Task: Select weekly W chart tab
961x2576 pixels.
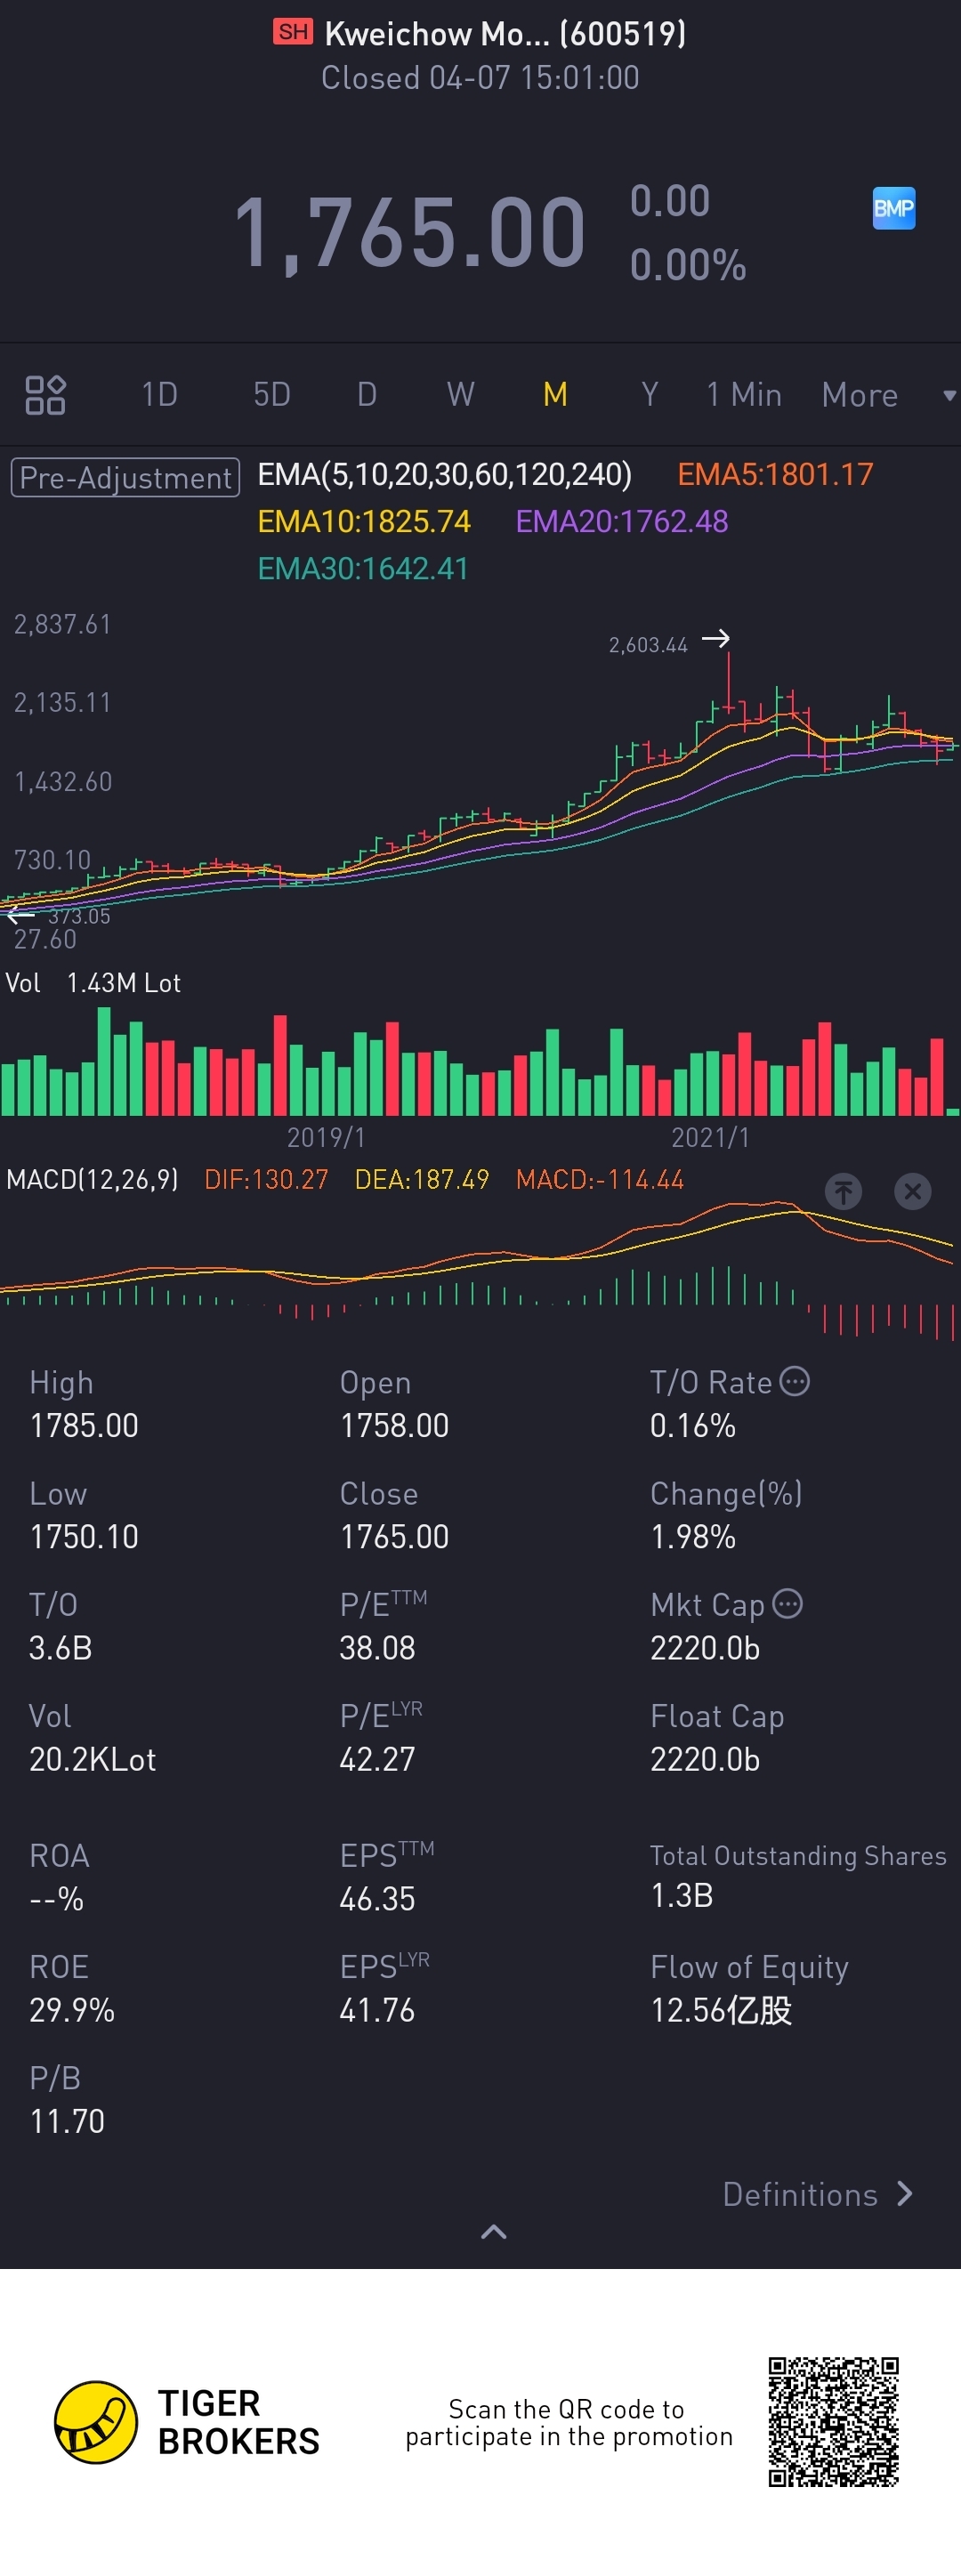Action: point(460,394)
